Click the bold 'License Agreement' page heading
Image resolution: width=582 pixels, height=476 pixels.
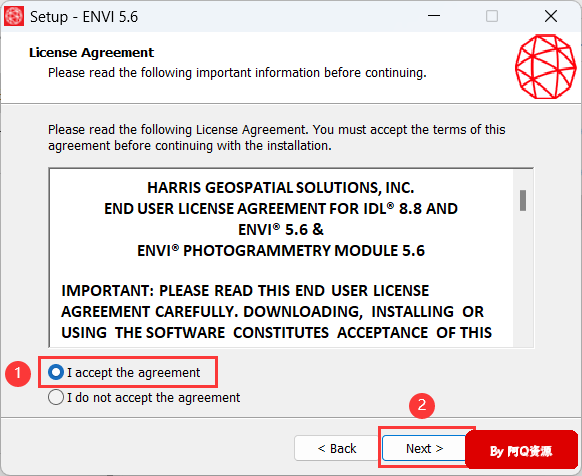[x=91, y=52]
